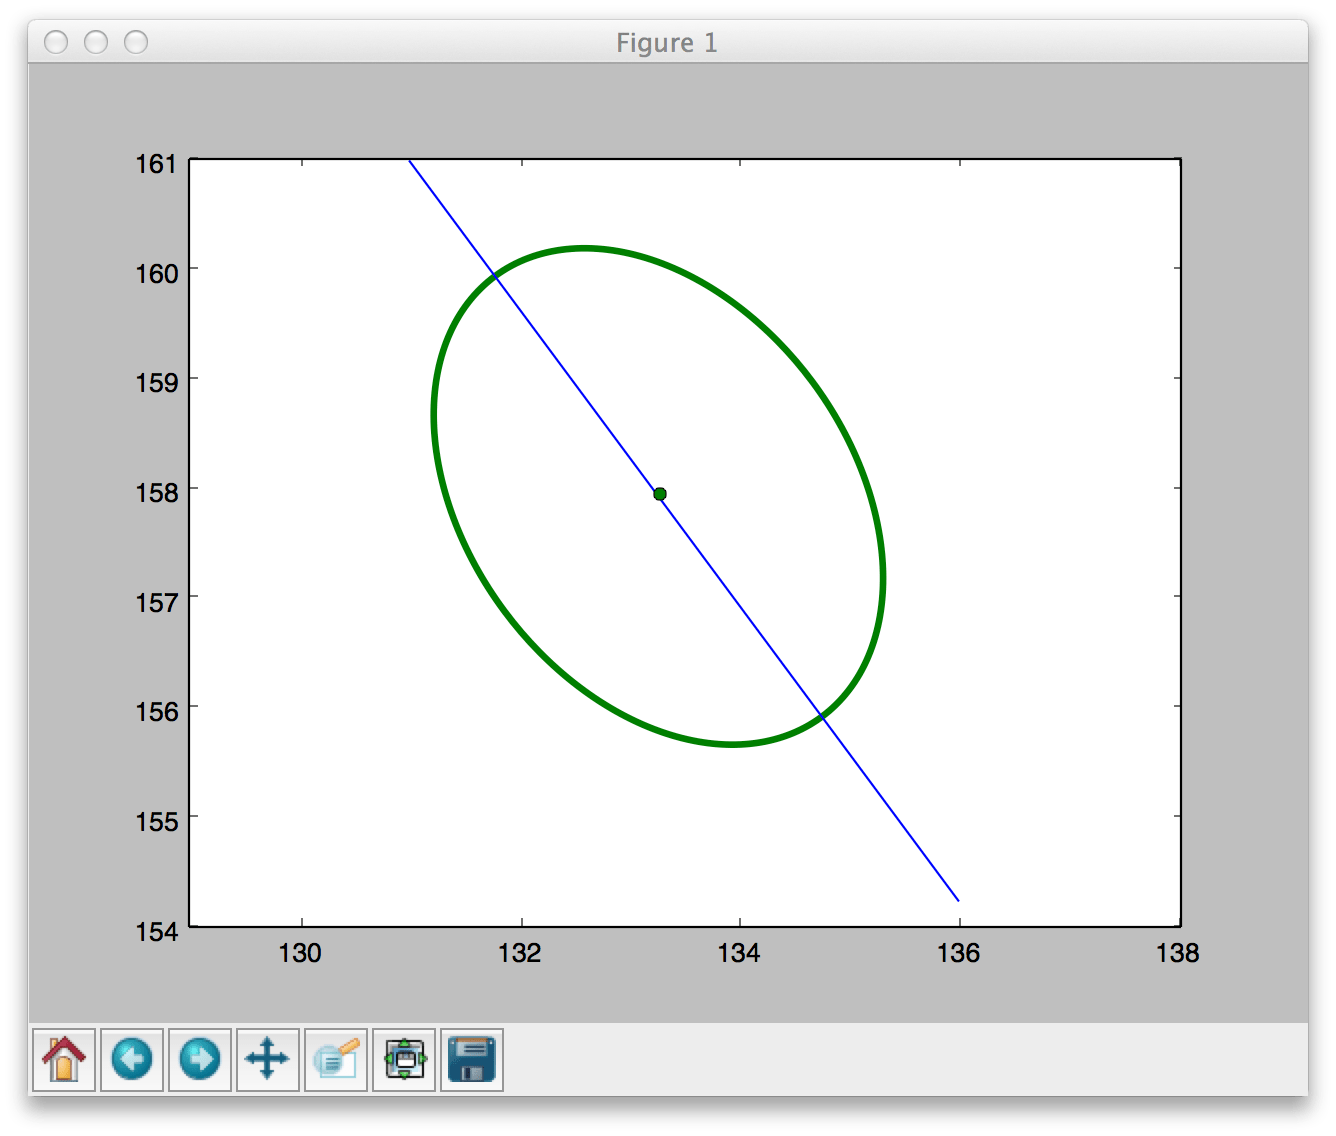This screenshot has width=1336, height=1136.
Task: Activate the Pan/Zoom cross-arrow tool
Action: [267, 1060]
